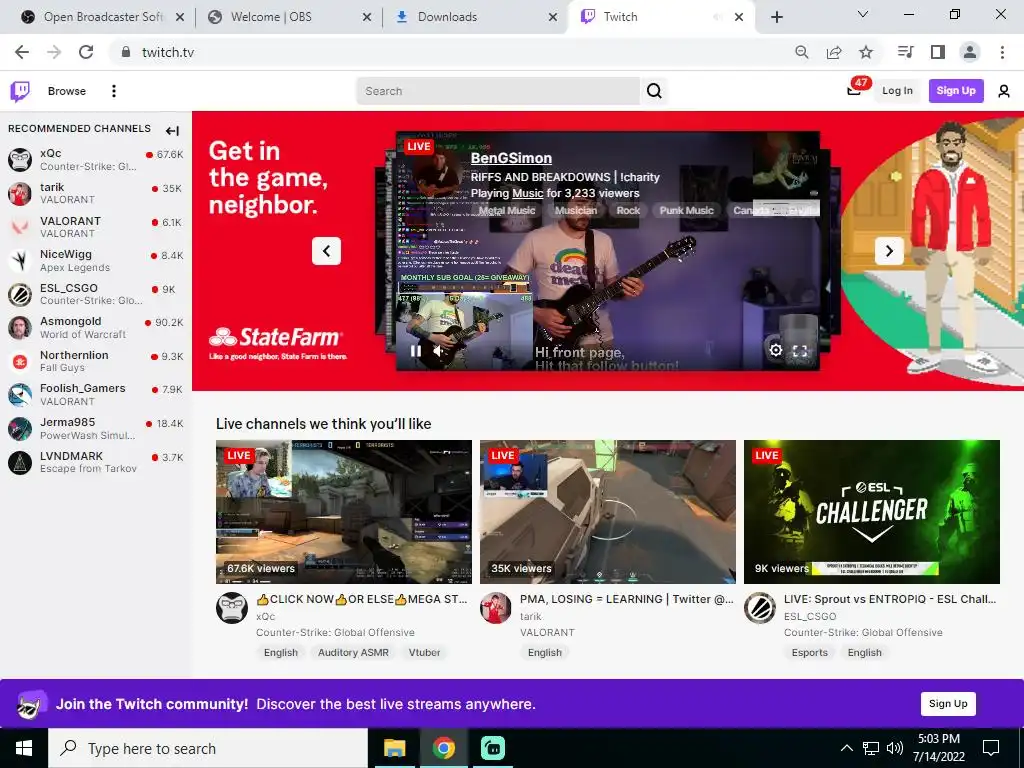This screenshot has width=1024, height=768.
Task: Click the search magnifier button
Action: click(654, 91)
